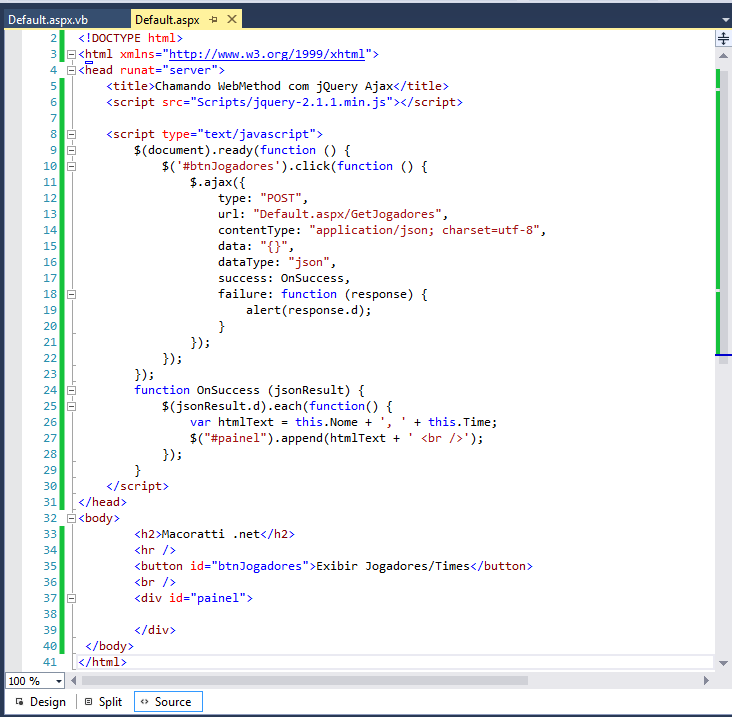Collapse the each callback on line 25
Screen dimensions: 732x717
pyautogui.click(x=71, y=407)
